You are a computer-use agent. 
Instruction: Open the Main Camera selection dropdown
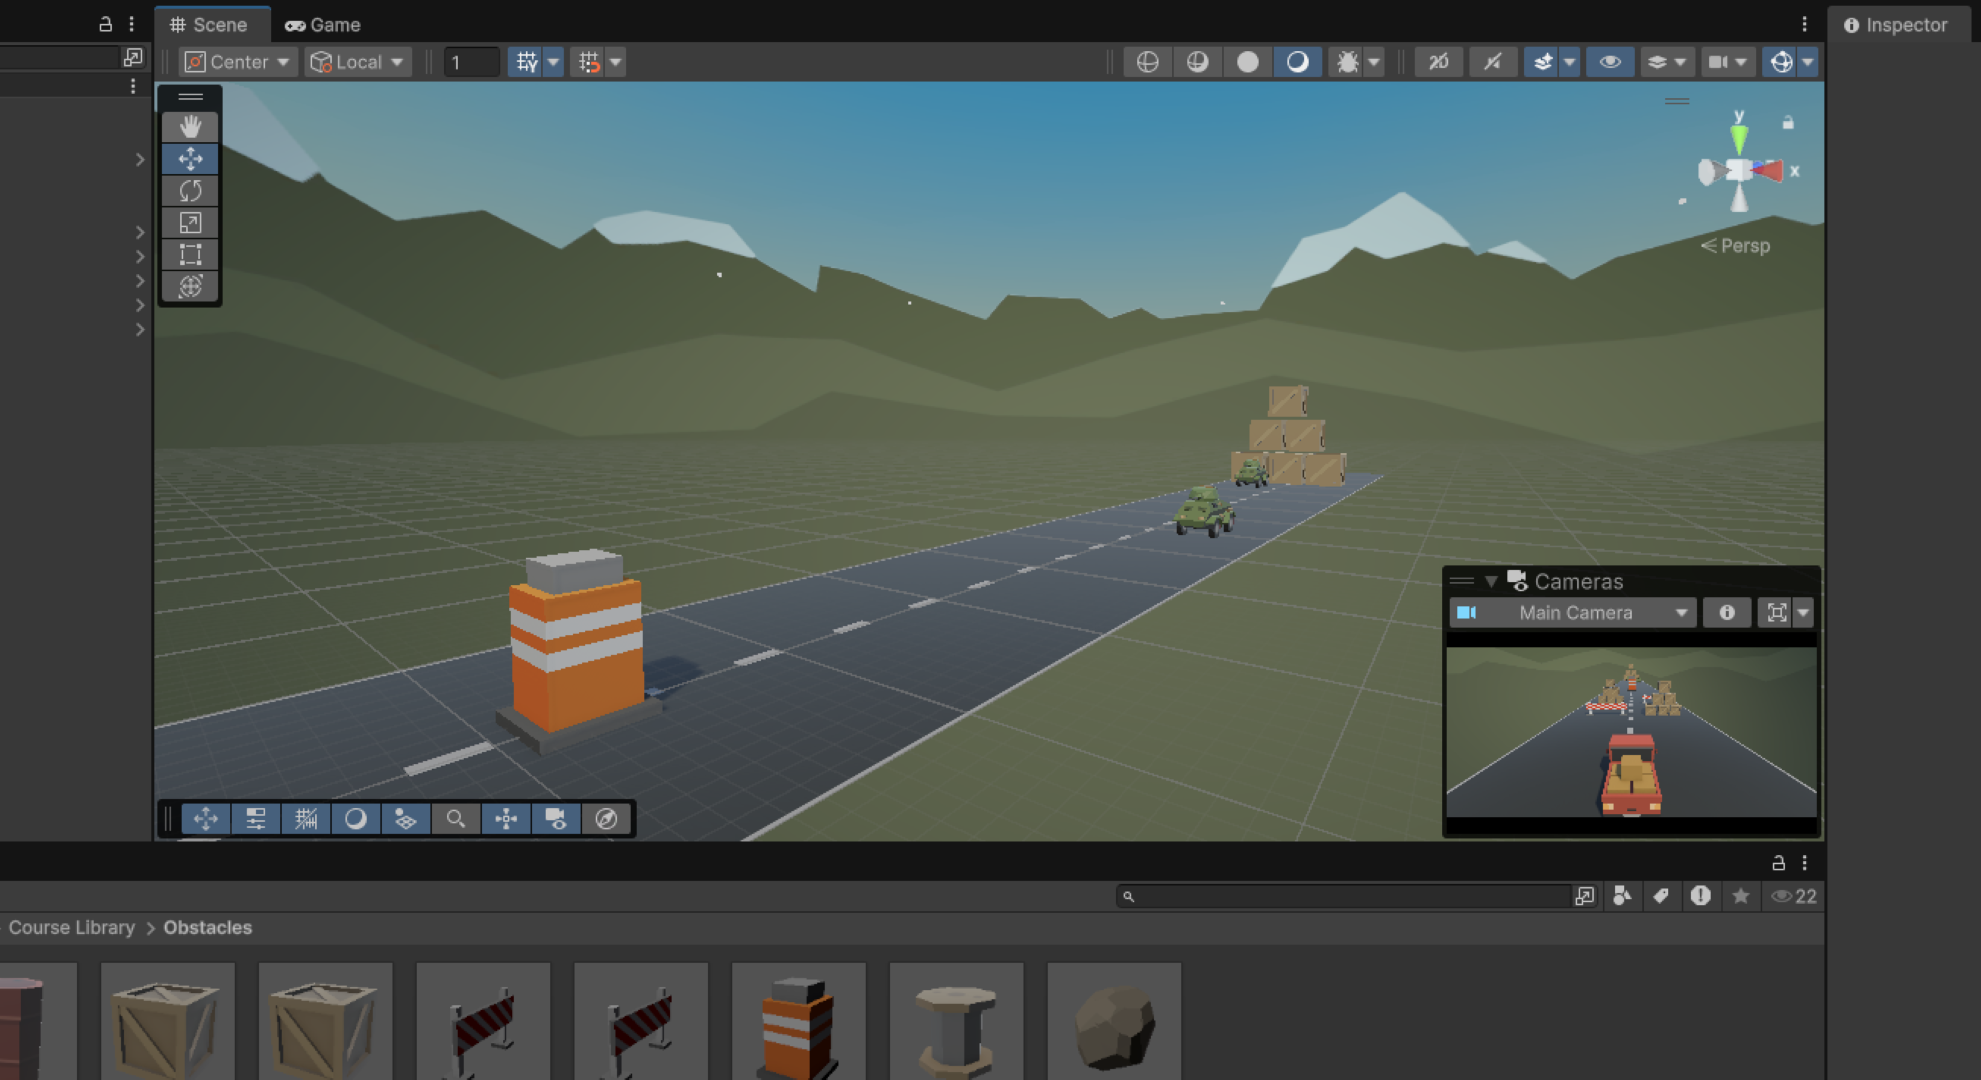tap(1573, 613)
